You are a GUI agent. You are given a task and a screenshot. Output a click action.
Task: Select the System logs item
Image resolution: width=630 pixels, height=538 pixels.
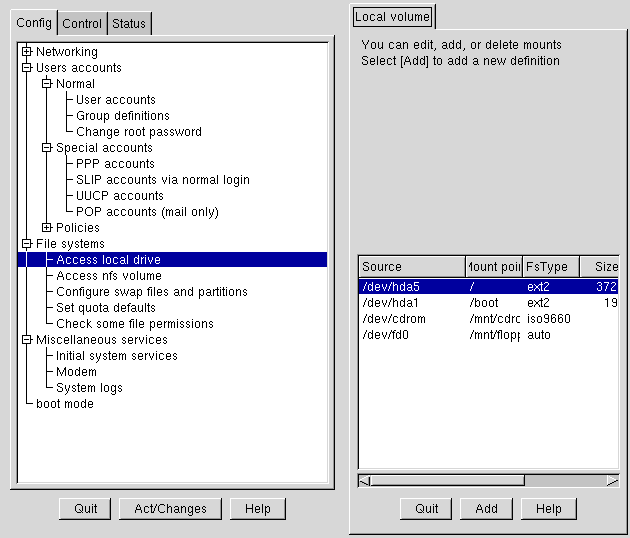coord(89,388)
